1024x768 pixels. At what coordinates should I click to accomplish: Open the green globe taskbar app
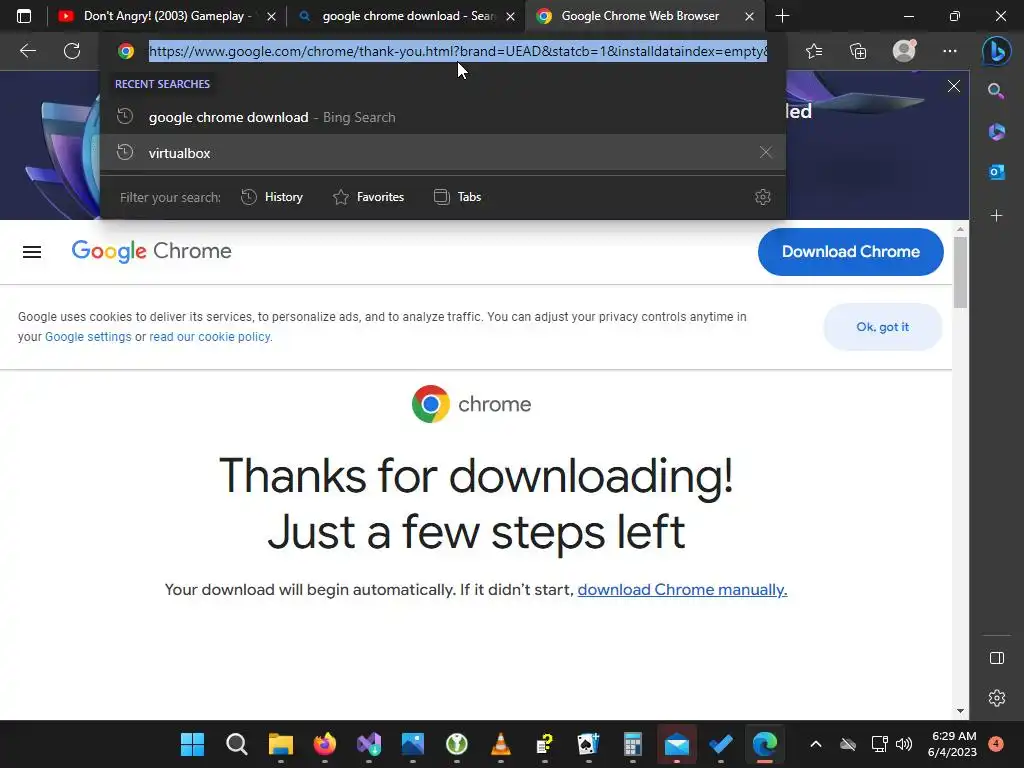(x=456, y=744)
